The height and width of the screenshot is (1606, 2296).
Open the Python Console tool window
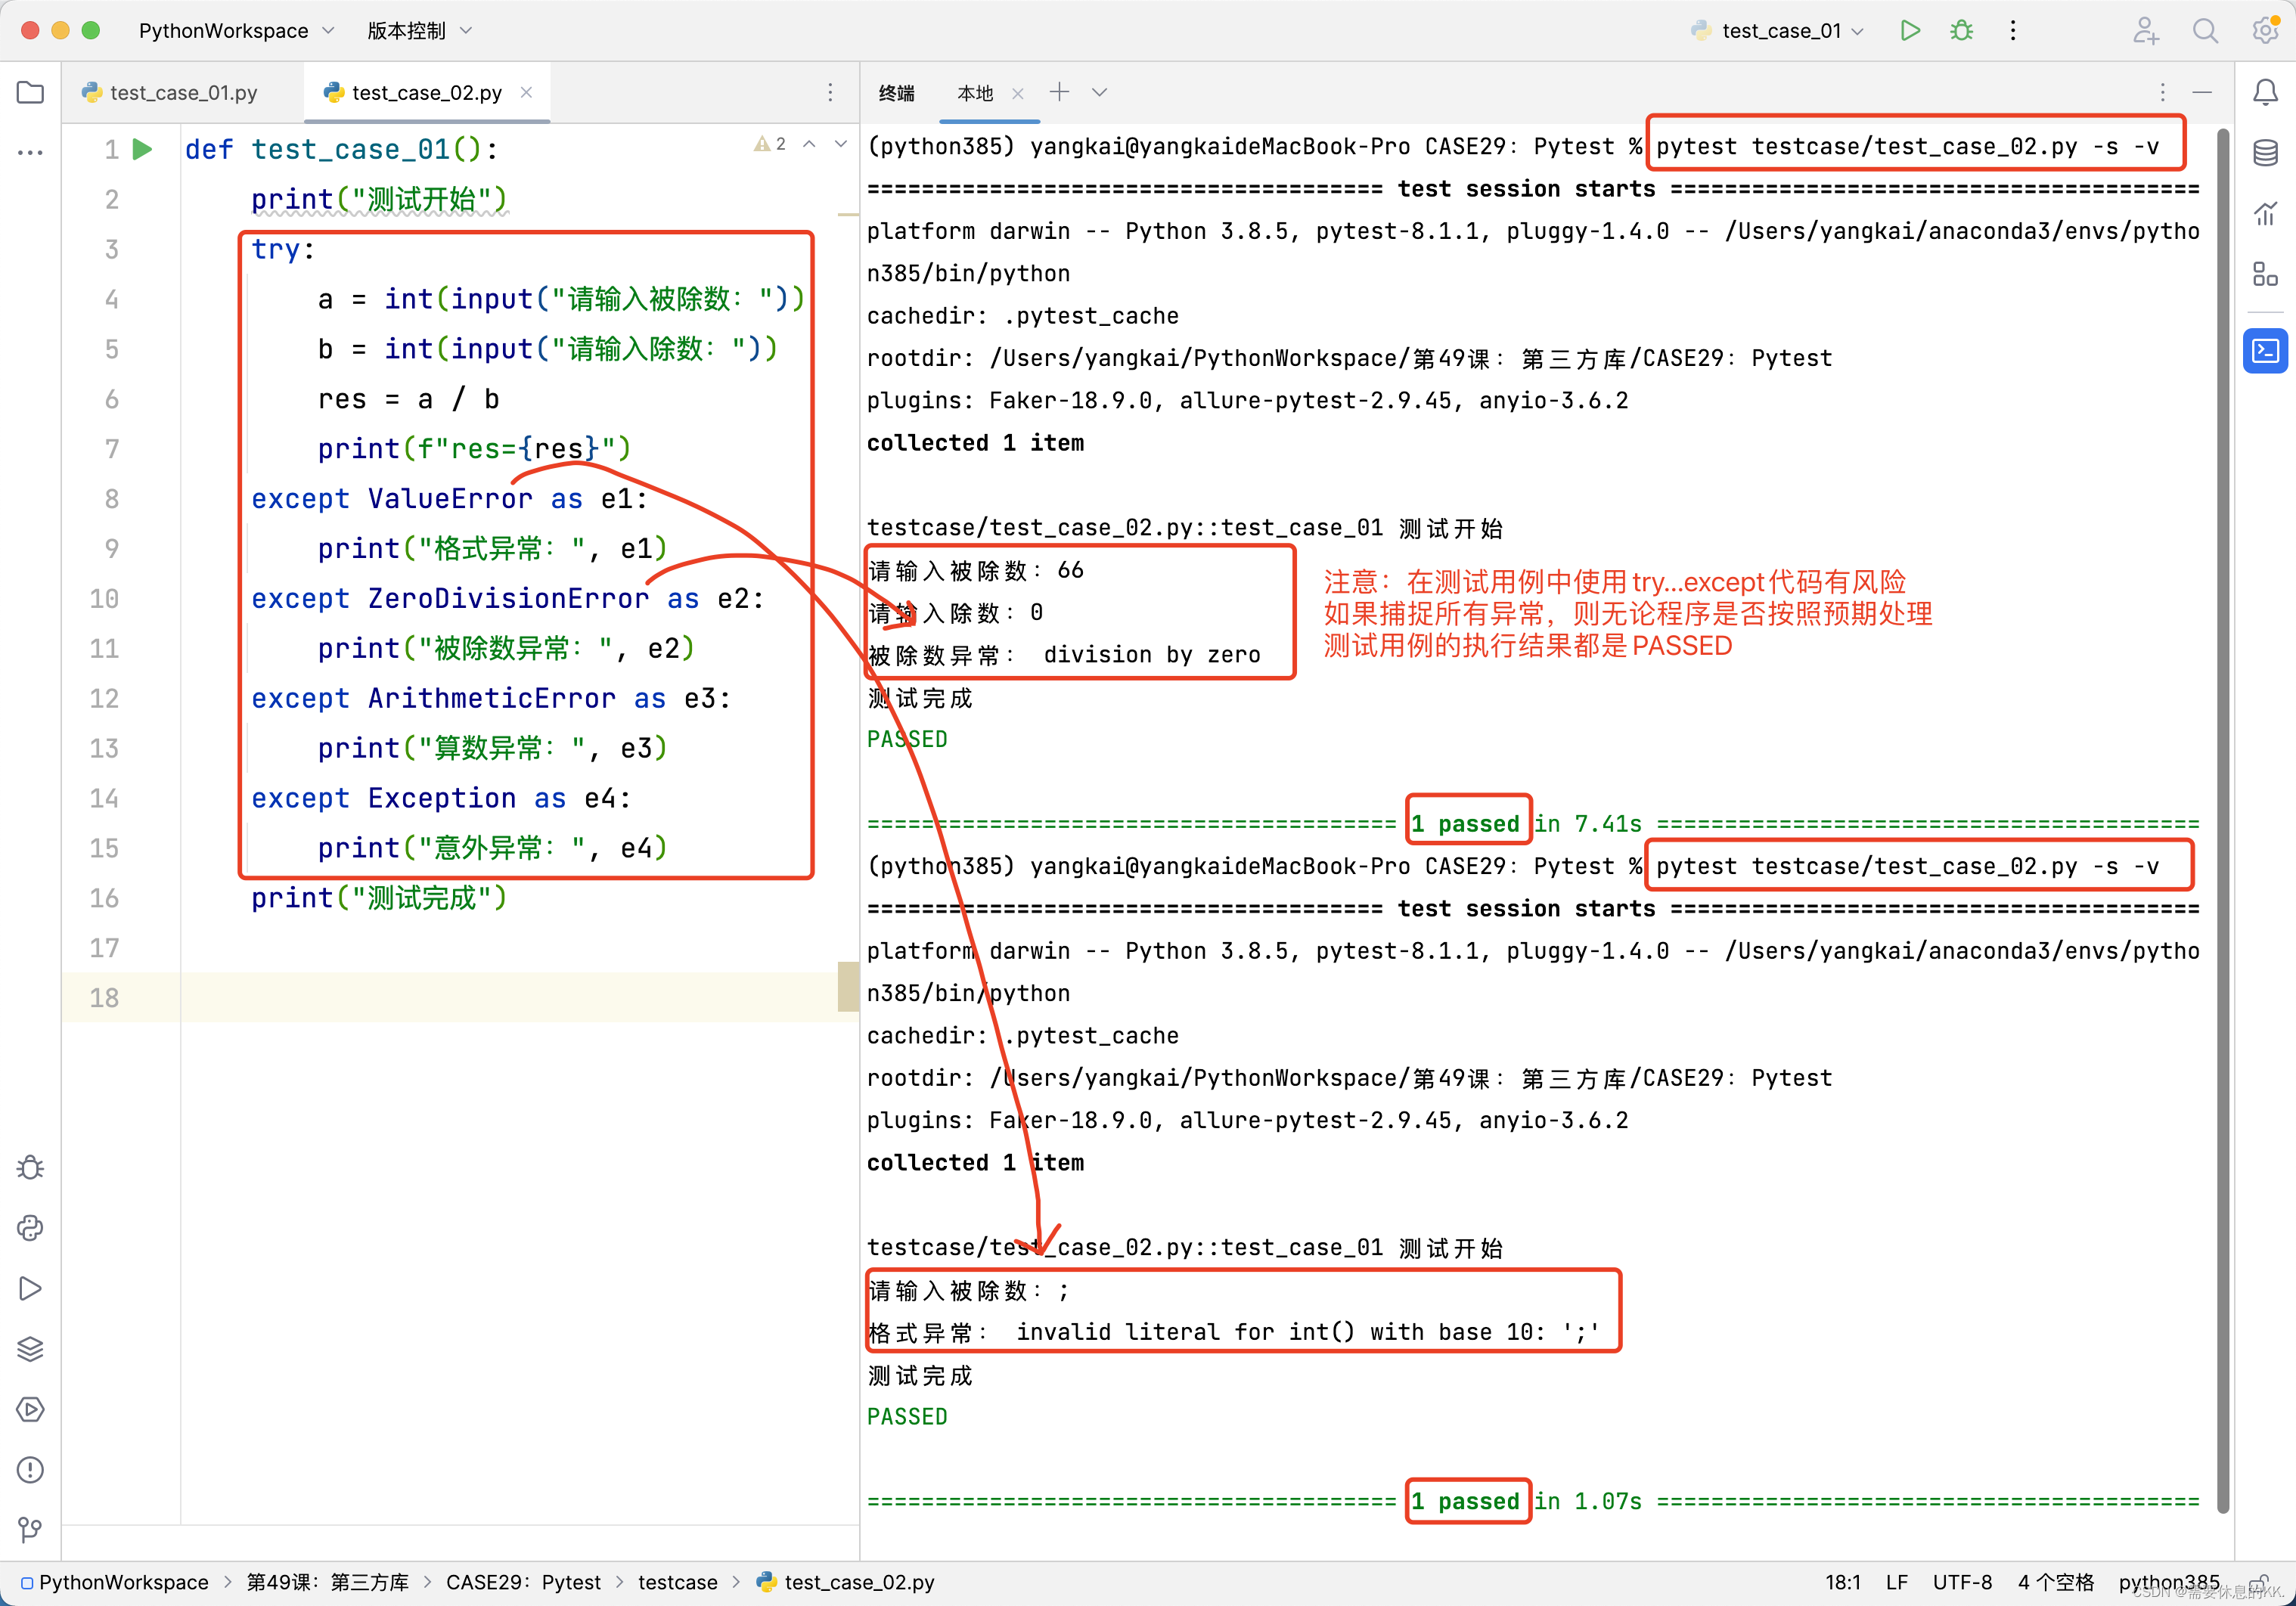click(30, 1228)
